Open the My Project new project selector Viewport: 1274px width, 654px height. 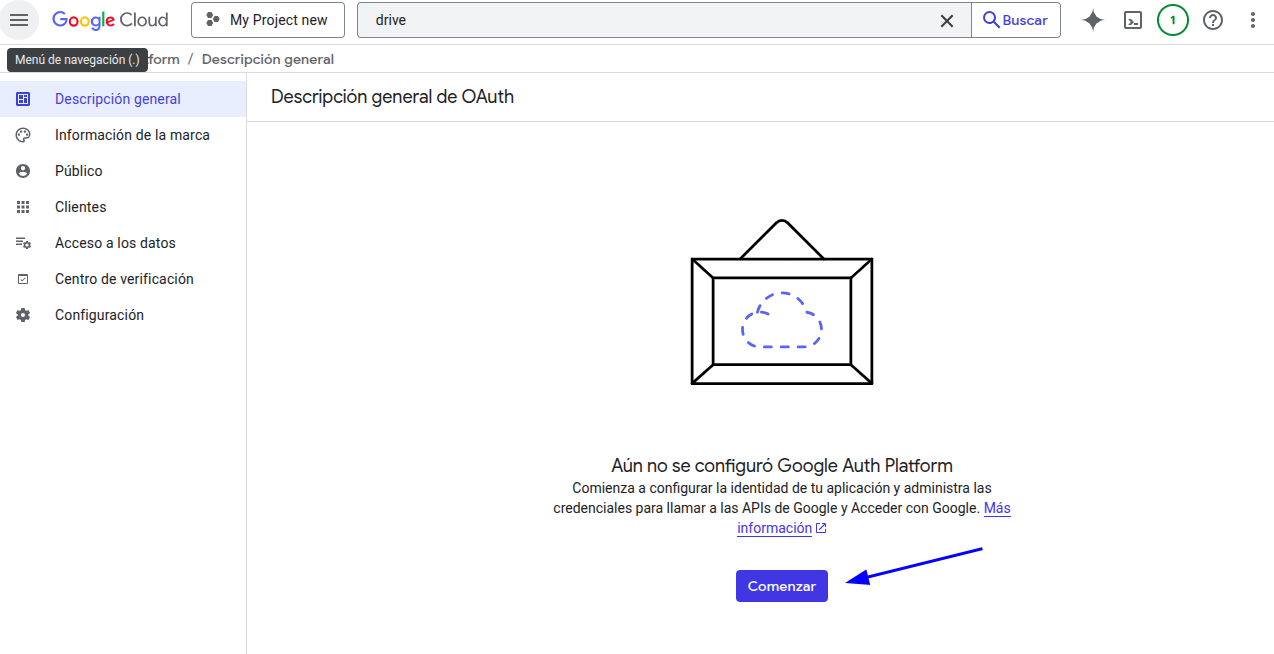[267, 20]
